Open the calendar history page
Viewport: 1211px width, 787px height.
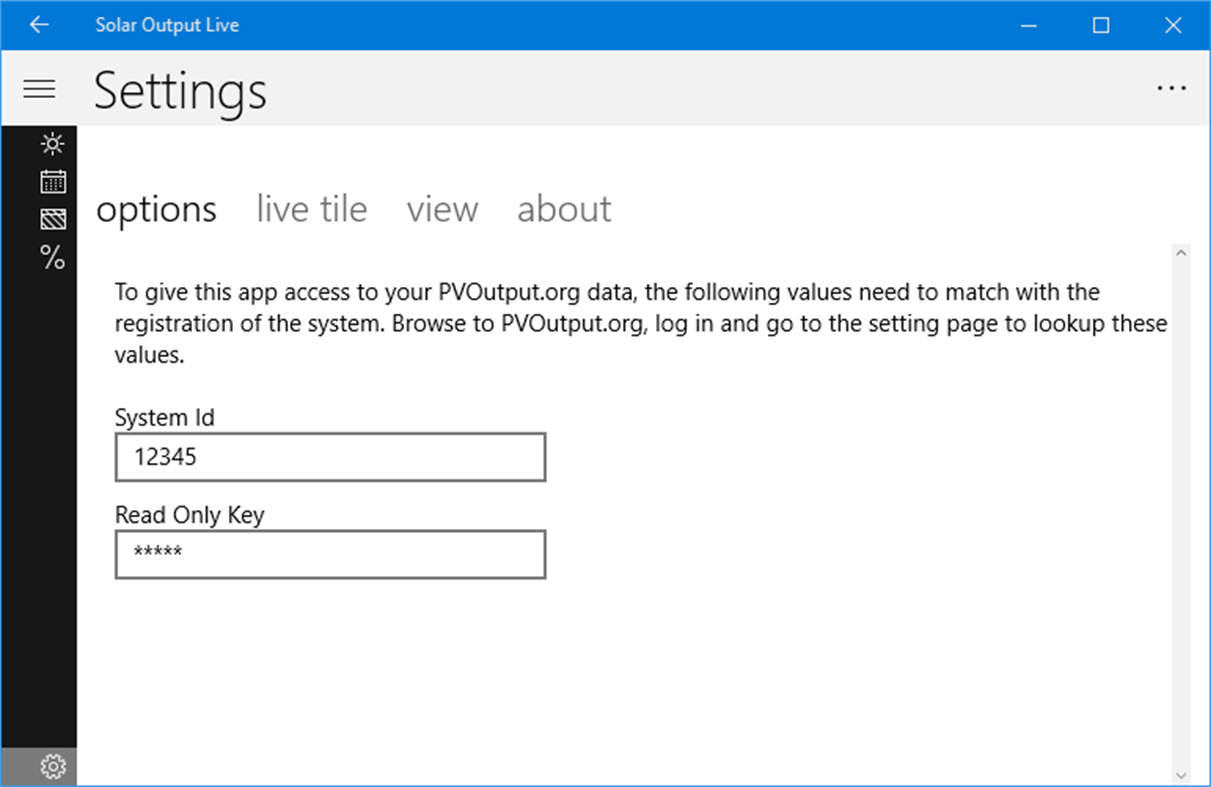point(53,182)
